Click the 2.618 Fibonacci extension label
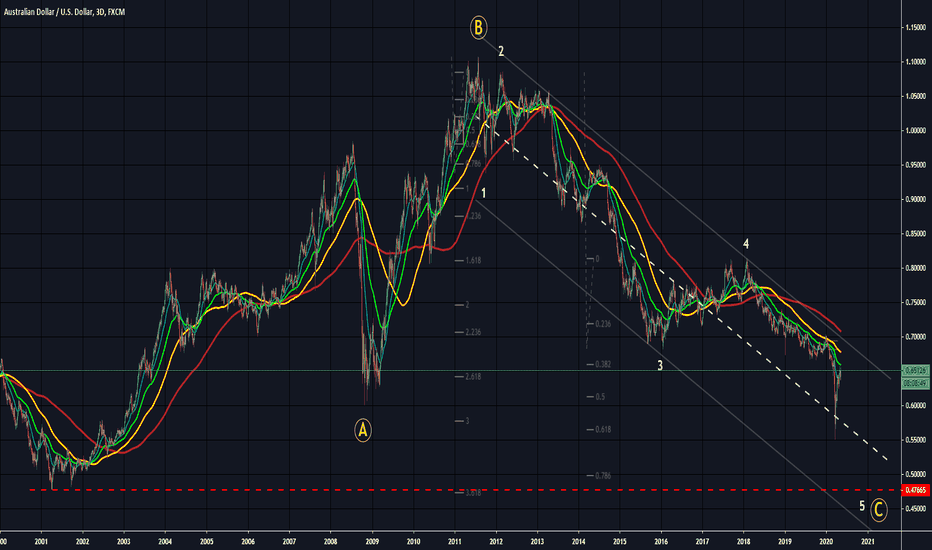Image resolution: width=932 pixels, height=550 pixels. [474, 376]
